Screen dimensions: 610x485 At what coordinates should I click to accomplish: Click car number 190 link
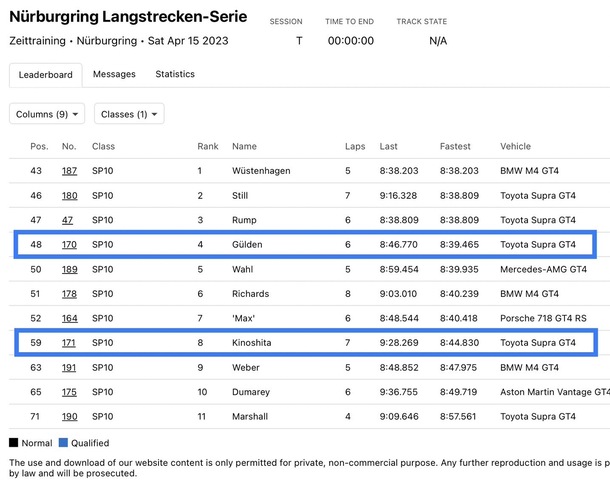[69, 417]
